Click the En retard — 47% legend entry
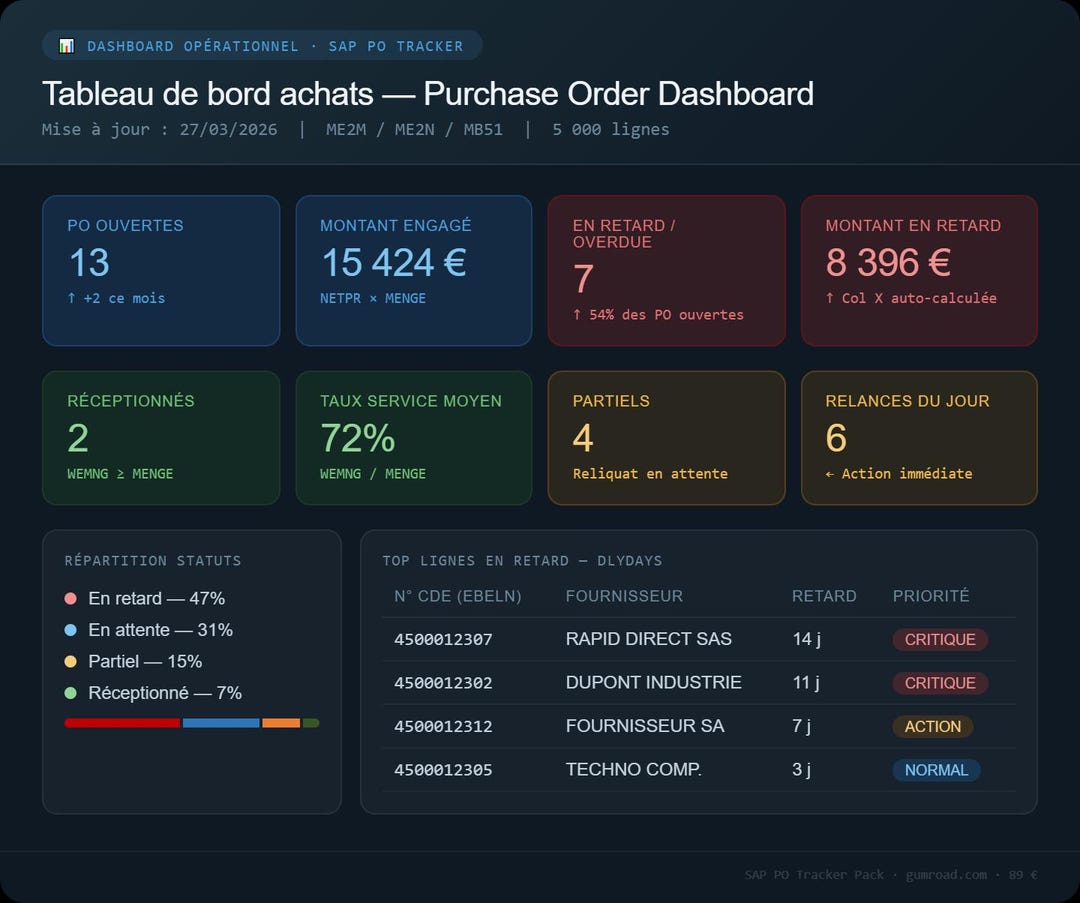The height and width of the screenshot is (903, 1080). tap(145, 599)
